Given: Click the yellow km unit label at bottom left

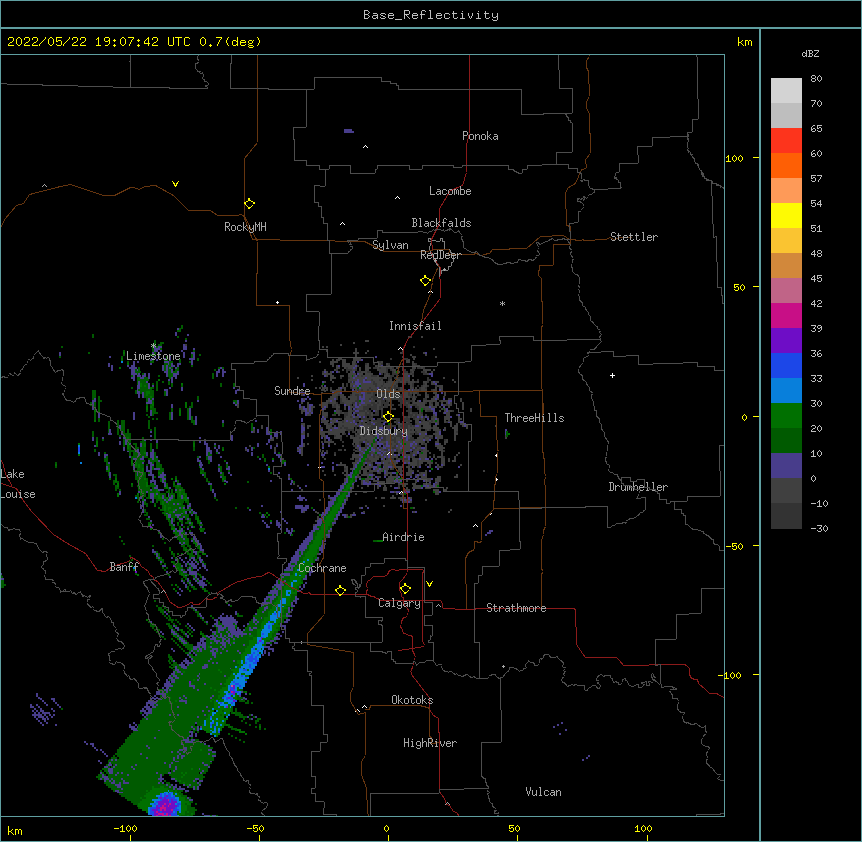Looking at the screenshot, I should pos(15,830).
